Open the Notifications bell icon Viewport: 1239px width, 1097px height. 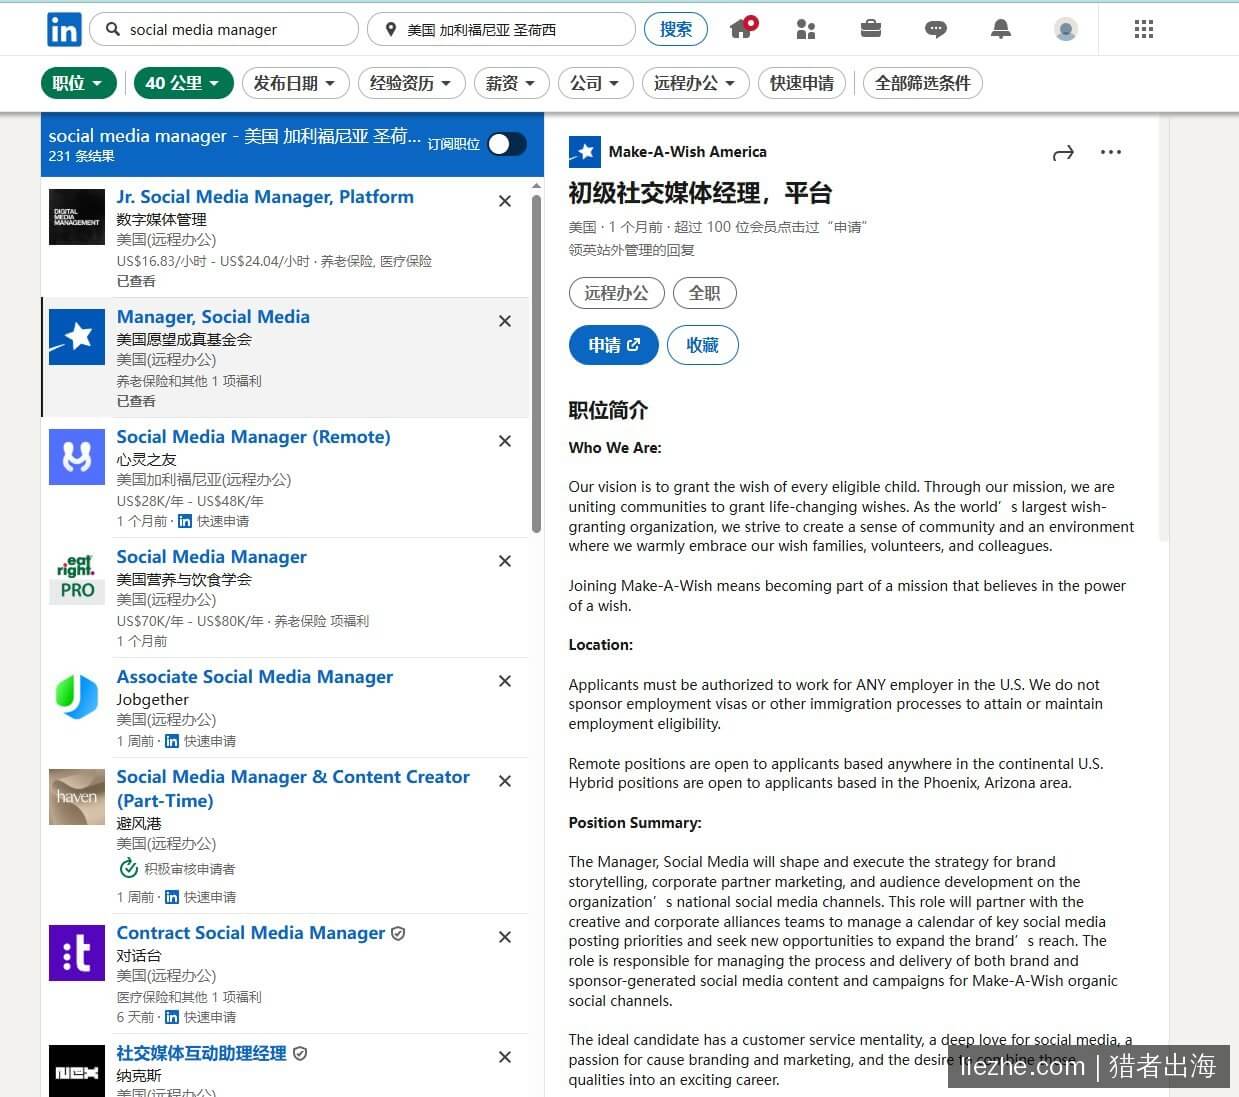(x=1001, y=29)
